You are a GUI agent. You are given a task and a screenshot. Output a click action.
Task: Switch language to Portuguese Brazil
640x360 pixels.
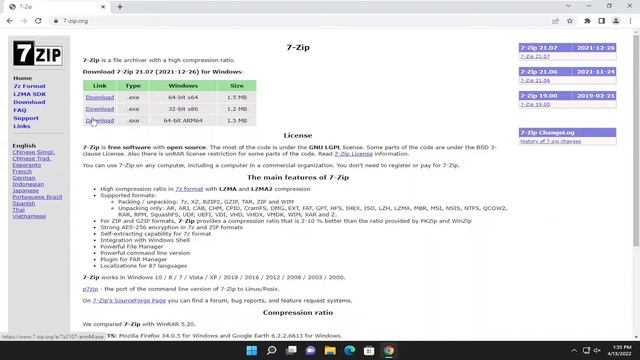pyautogui.click(x=37, y=197)
